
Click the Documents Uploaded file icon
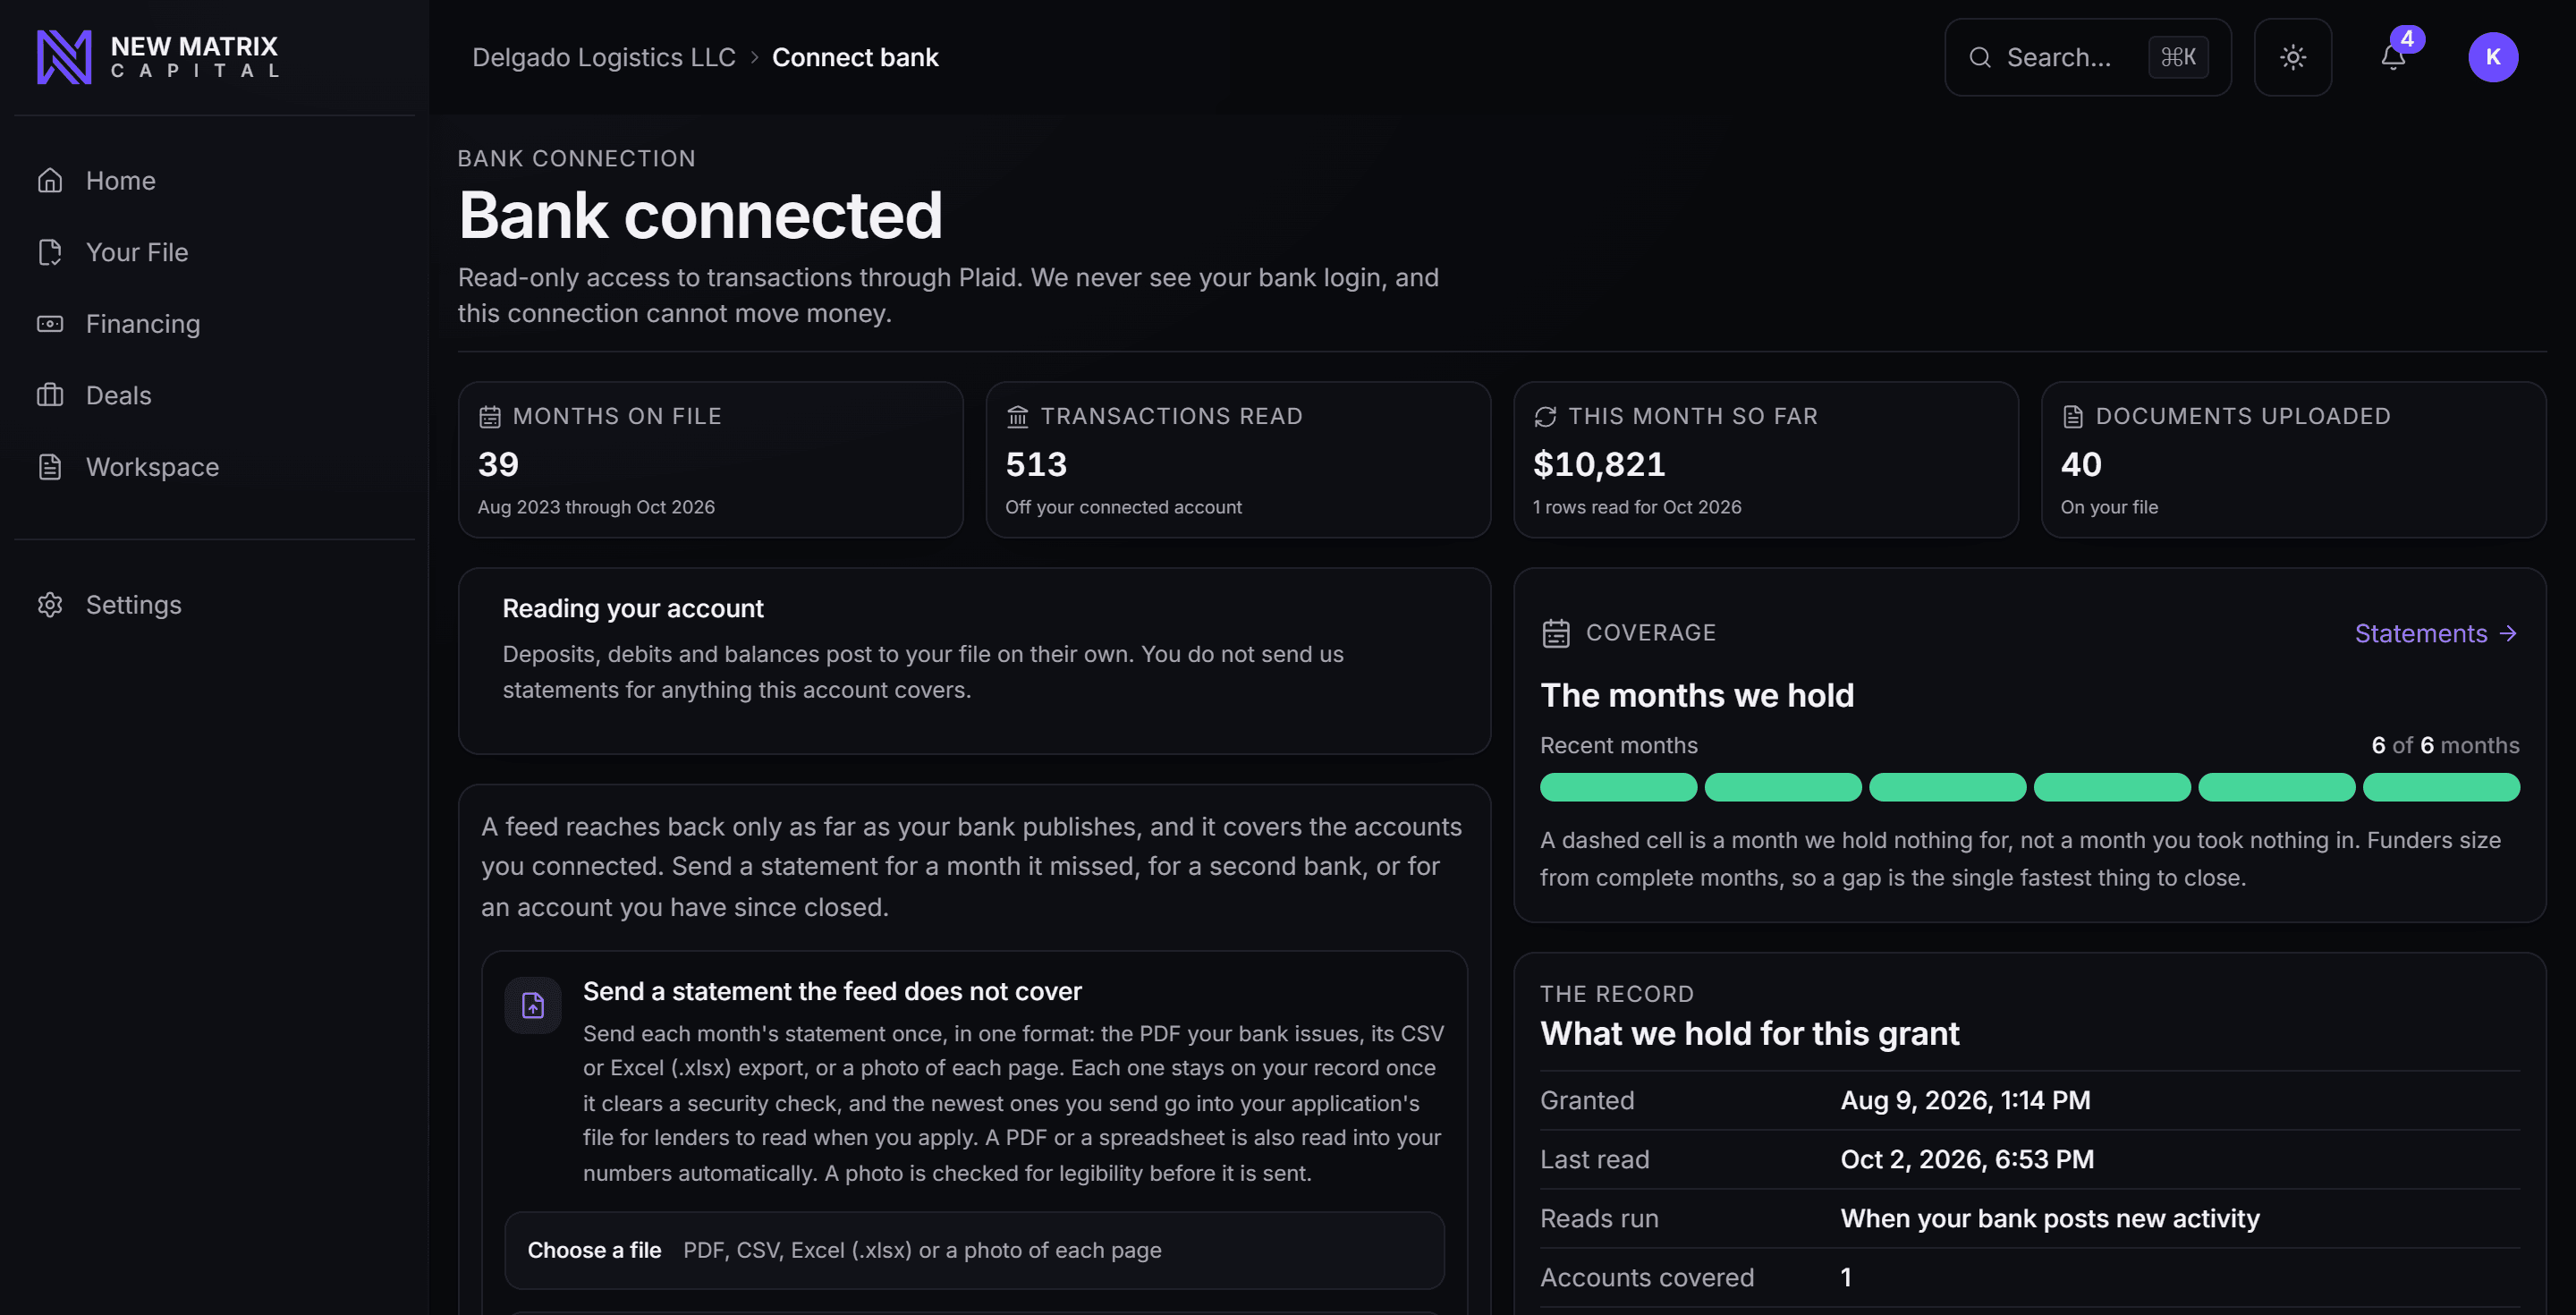tap(2072, 417)
